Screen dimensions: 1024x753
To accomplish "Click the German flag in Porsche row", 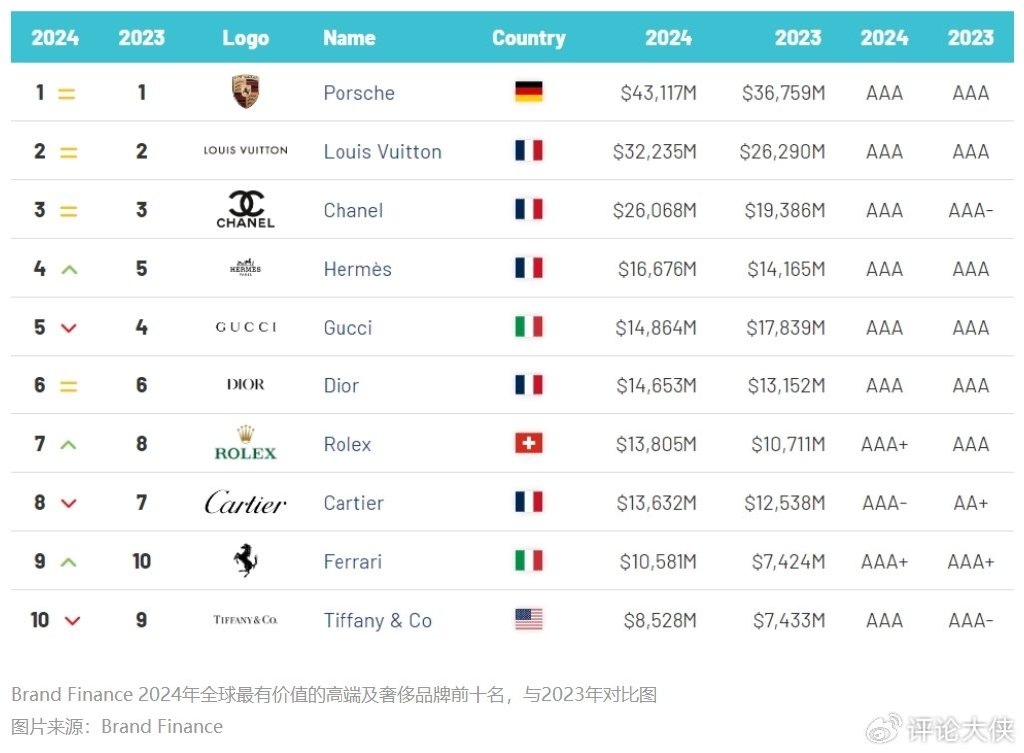I will (528, 93).
